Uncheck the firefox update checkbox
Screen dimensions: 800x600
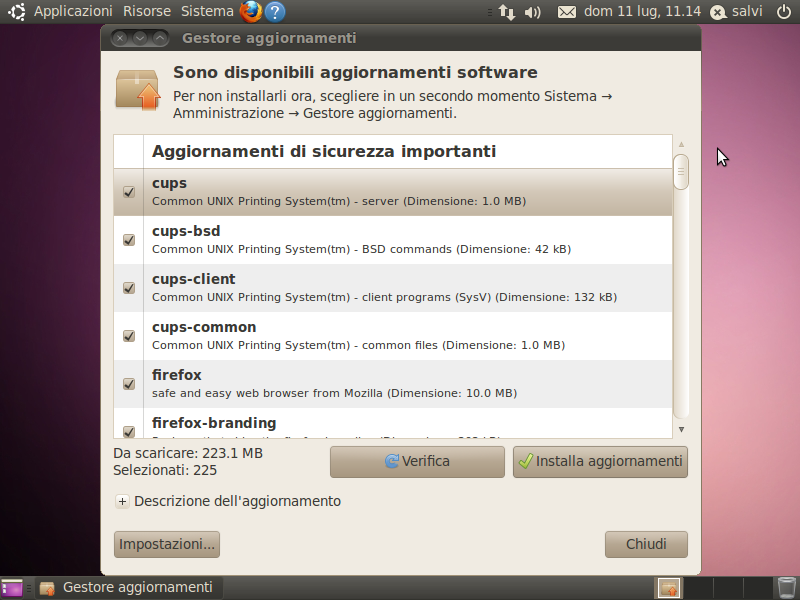(129, 384)
